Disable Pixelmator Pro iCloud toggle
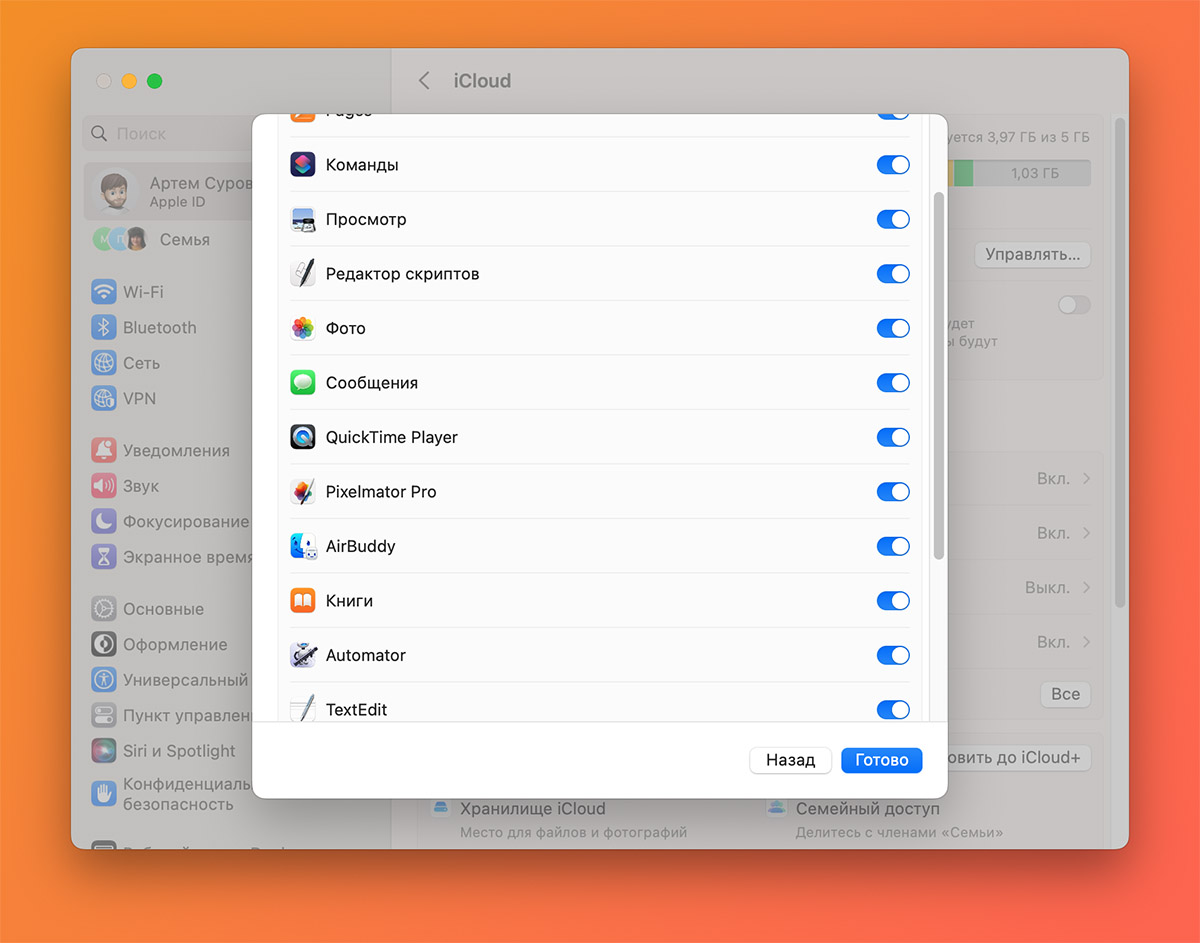This screenshot has height=943, width=1200. [x=893, y=492]
